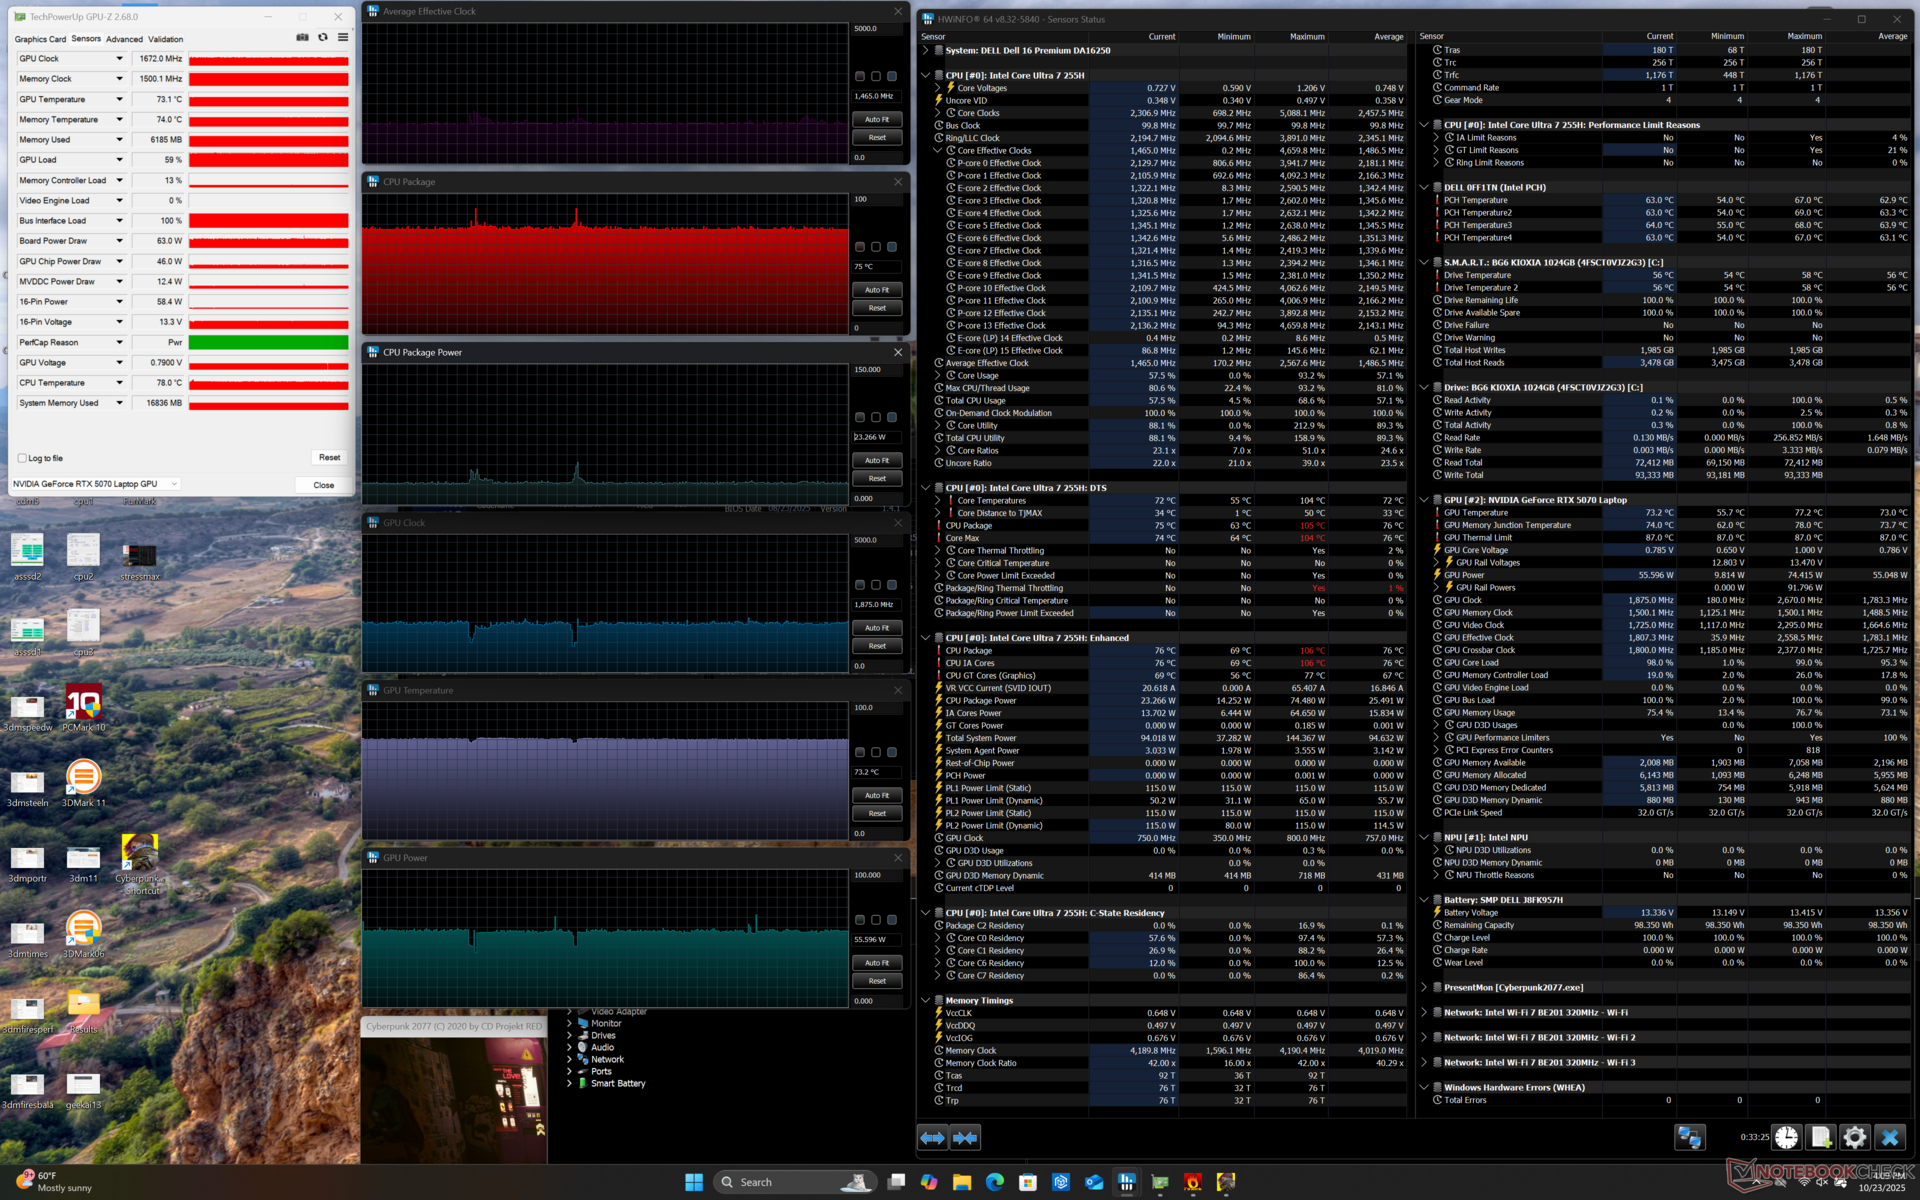Viewport: 1920px width, 1200px height.
Task: Click the HWiNFO clock reset timer icon
Action: tap(1787, 1138)
